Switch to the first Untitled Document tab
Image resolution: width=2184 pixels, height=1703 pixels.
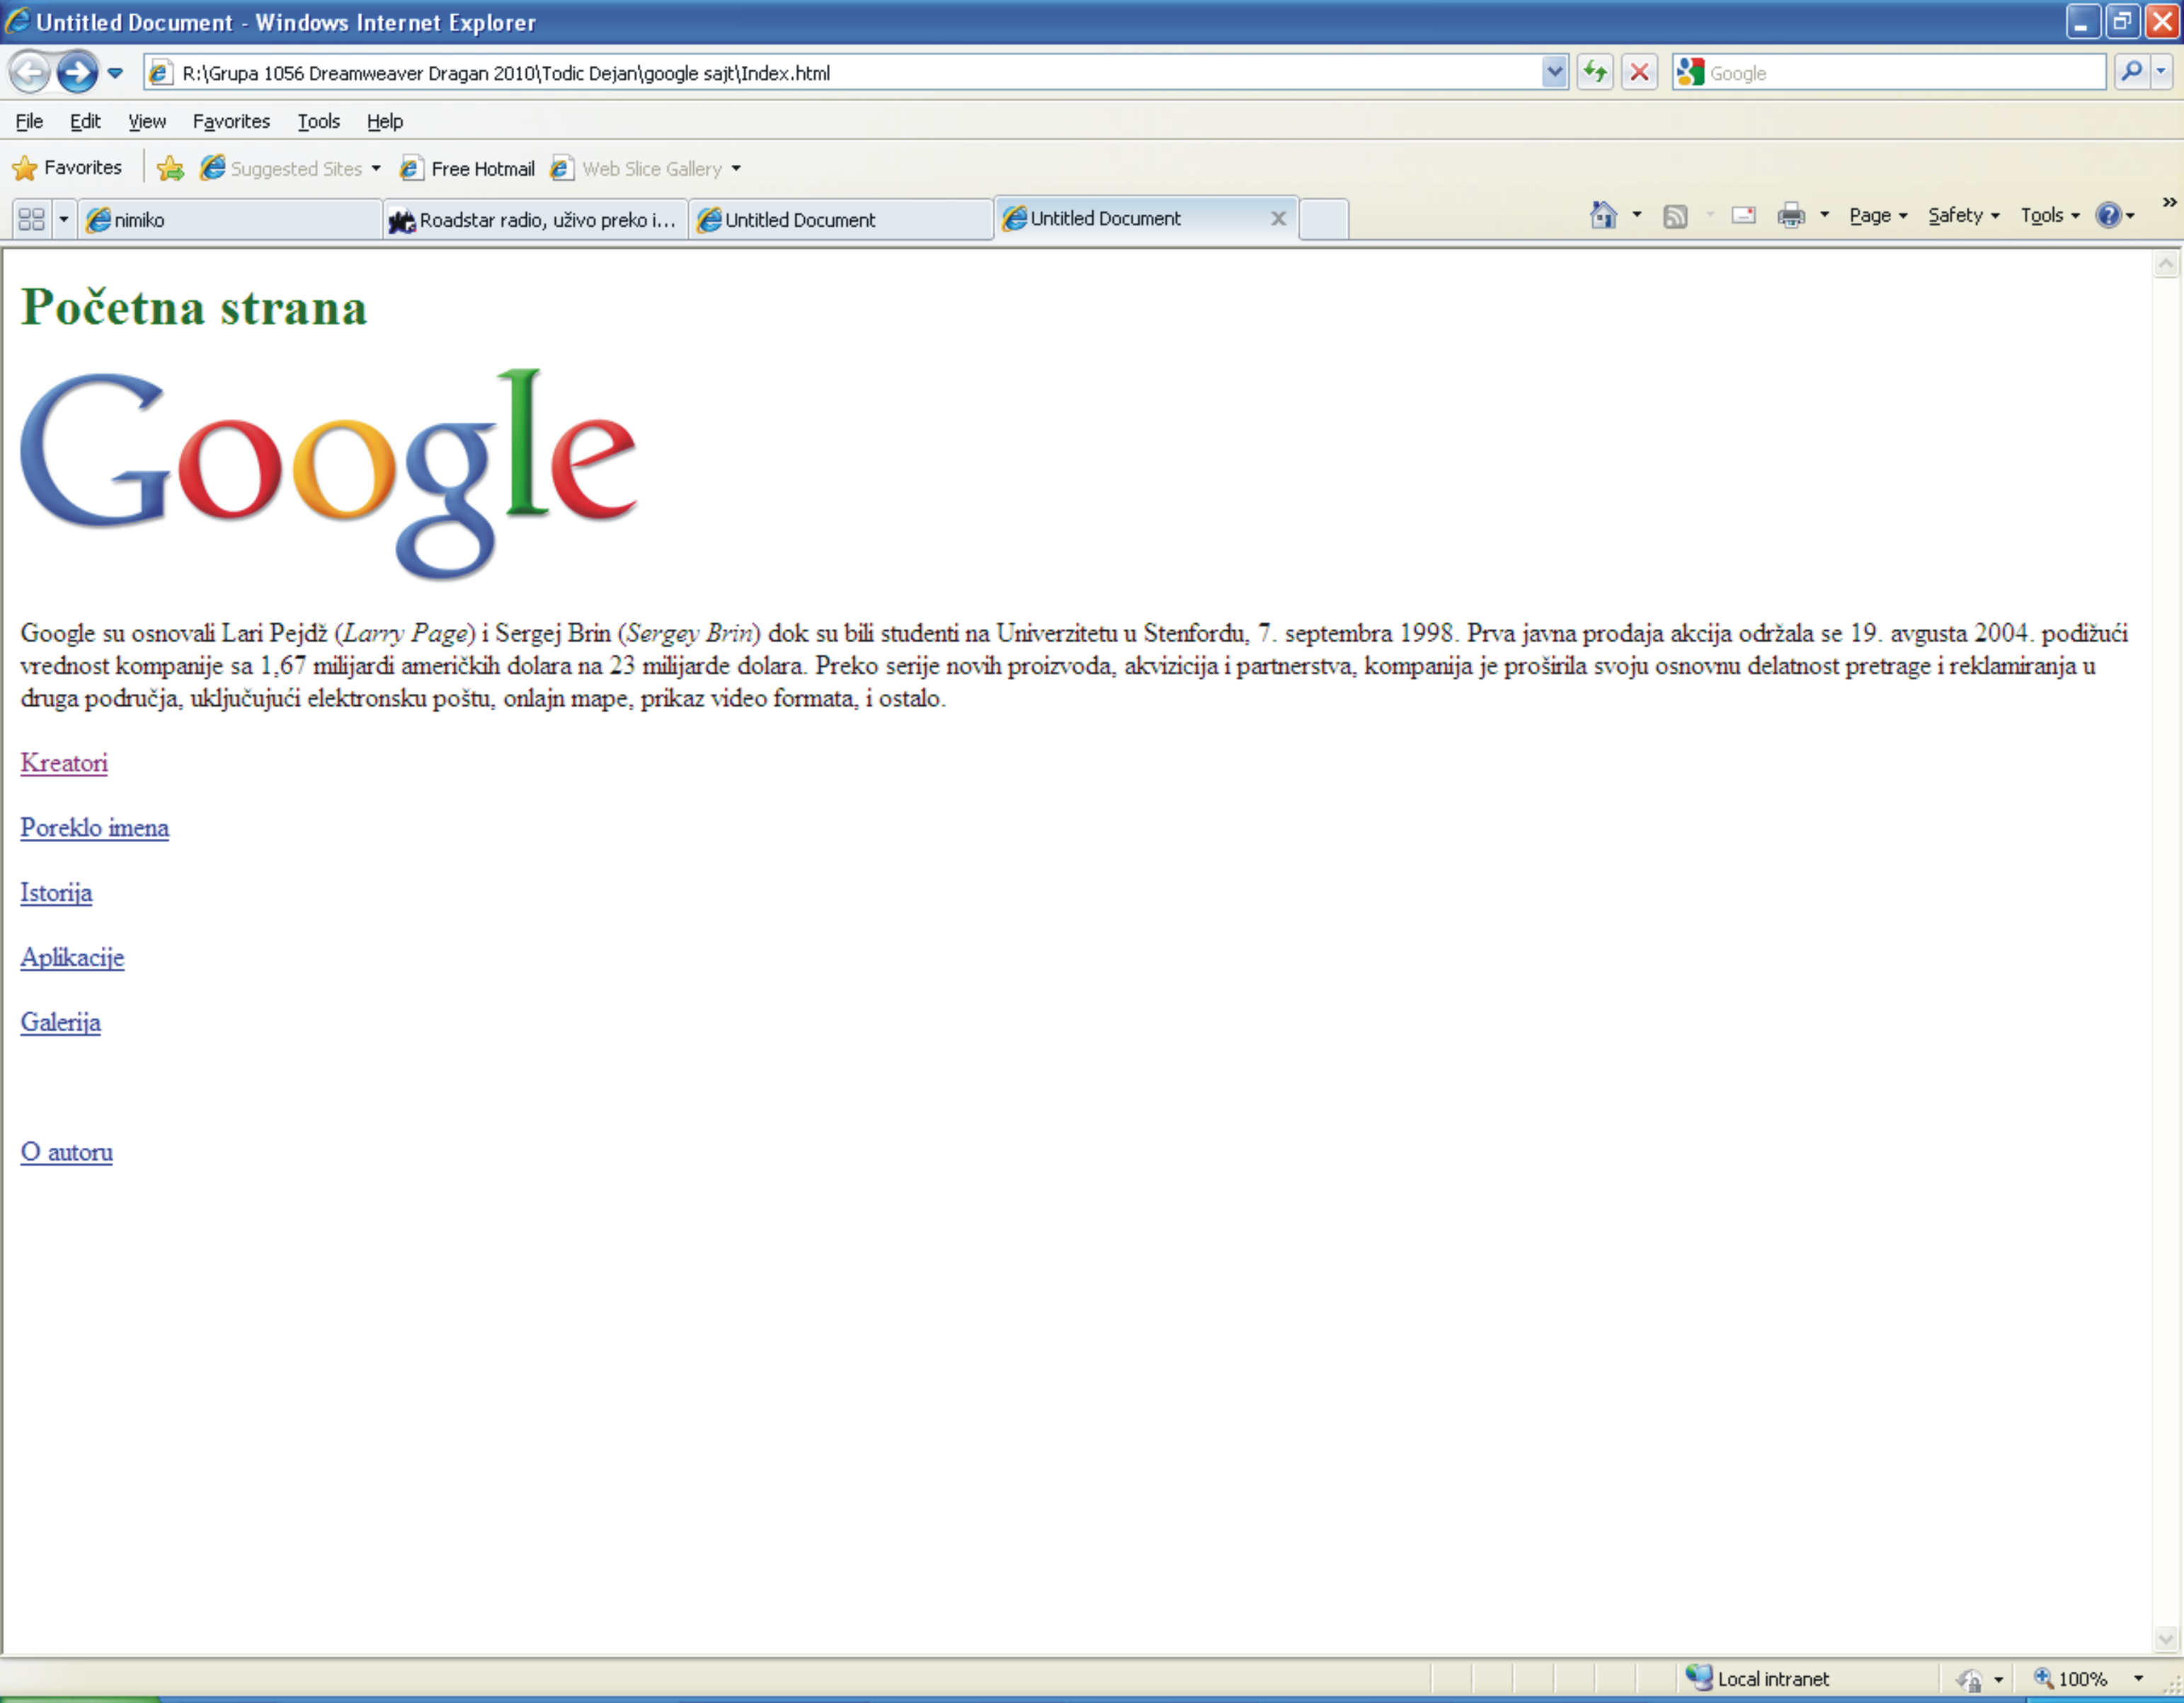click(x=840, y=220)
